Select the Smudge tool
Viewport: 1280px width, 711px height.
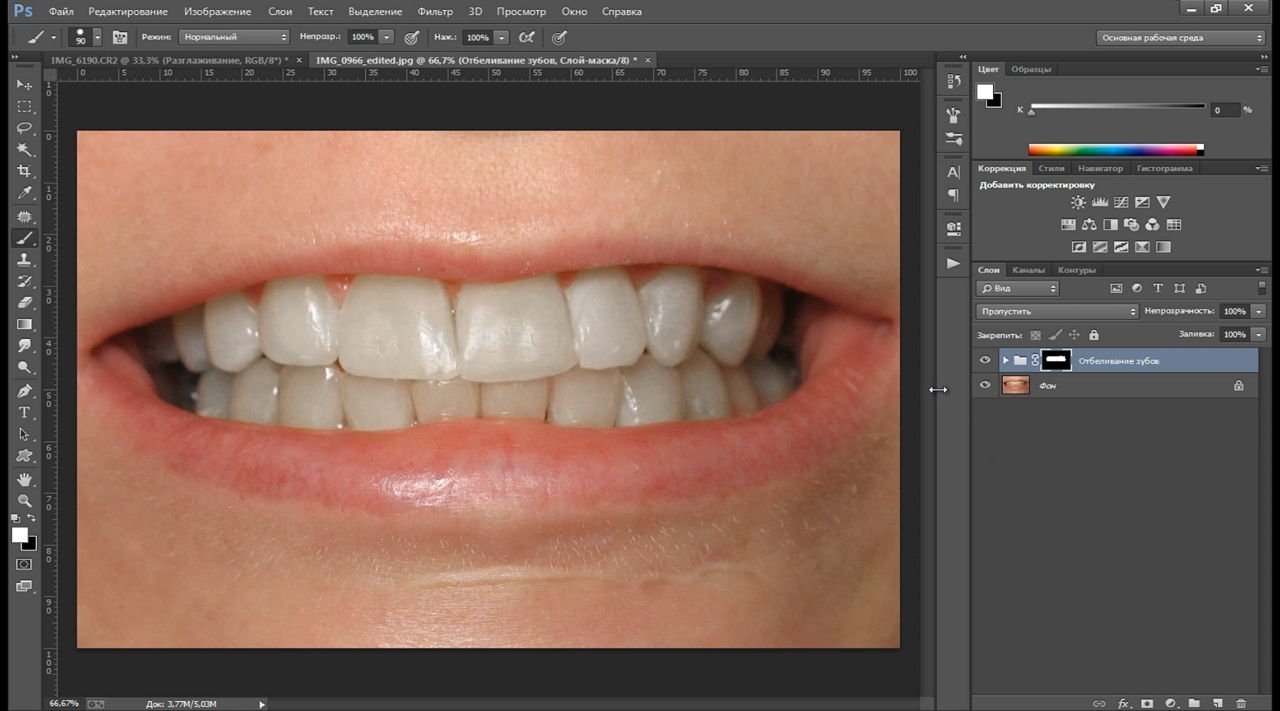pos(25,346)
